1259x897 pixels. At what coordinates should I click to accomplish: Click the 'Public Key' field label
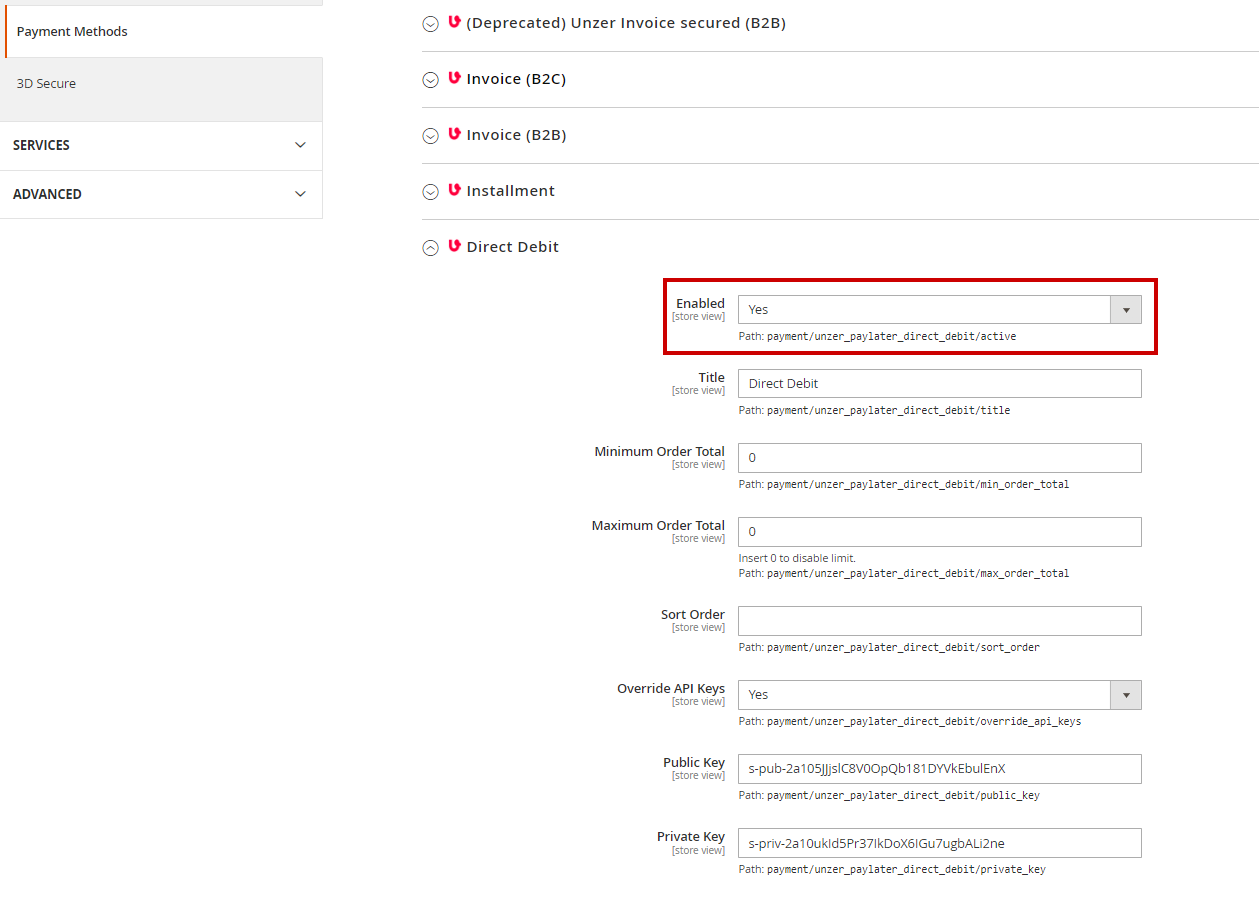tap(694, 763)
